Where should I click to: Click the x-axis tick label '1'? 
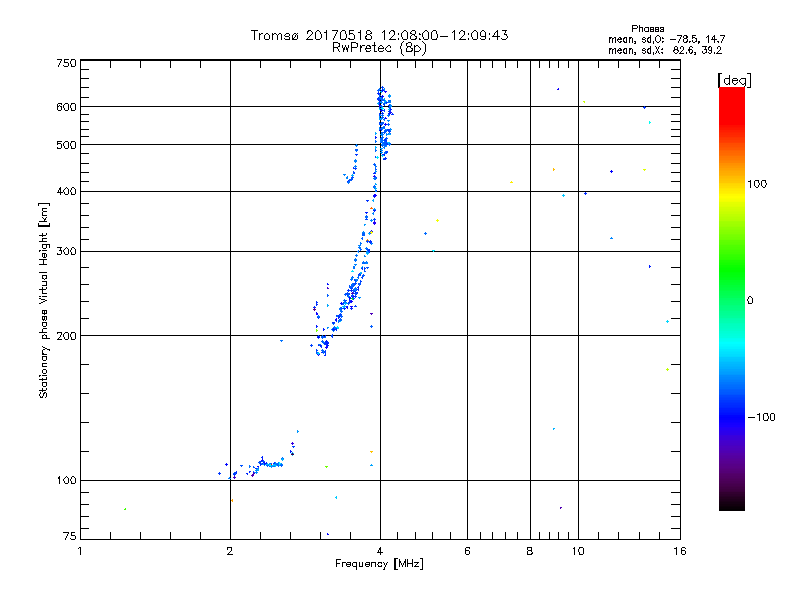tap(80, 551)
